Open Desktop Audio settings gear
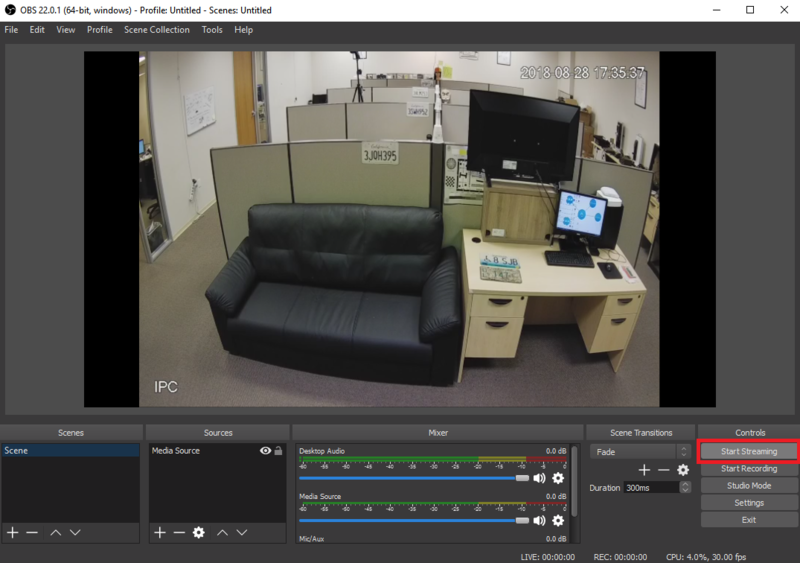Viewport: 800px width, 563px height. click(558, 478)
